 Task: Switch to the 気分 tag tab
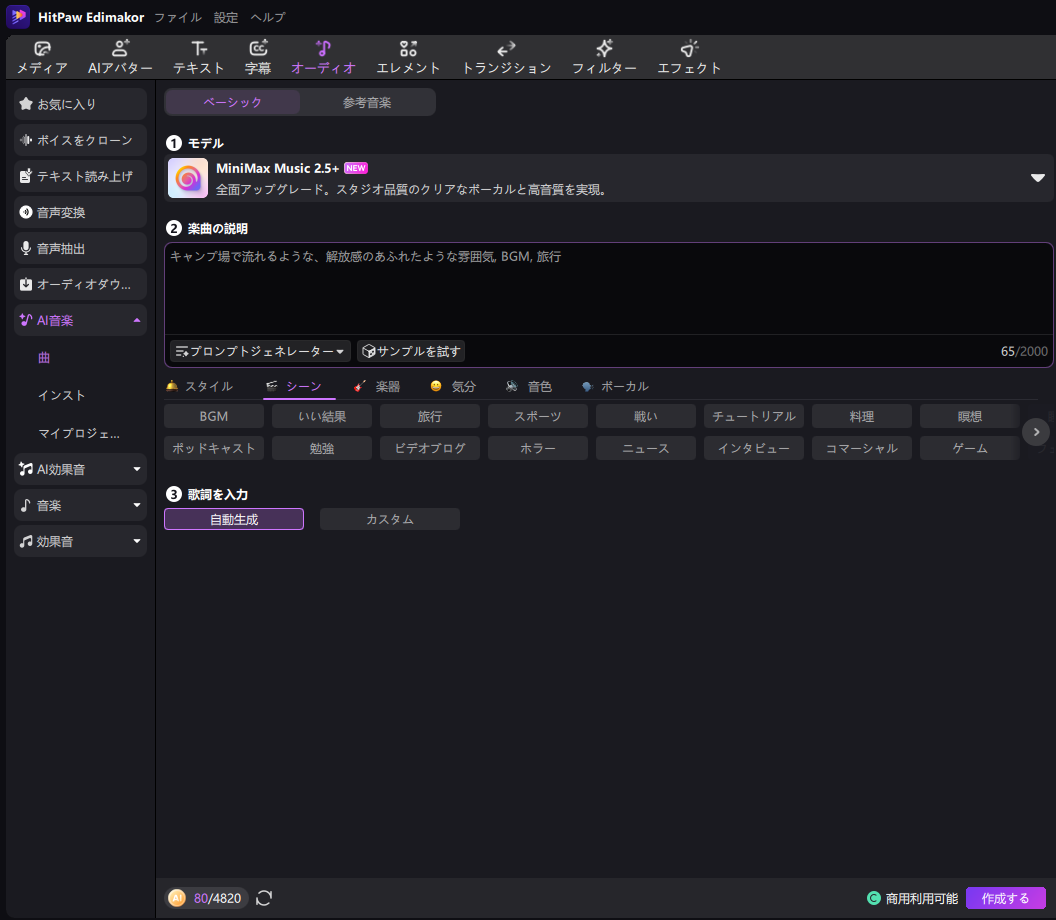[453, 386]
